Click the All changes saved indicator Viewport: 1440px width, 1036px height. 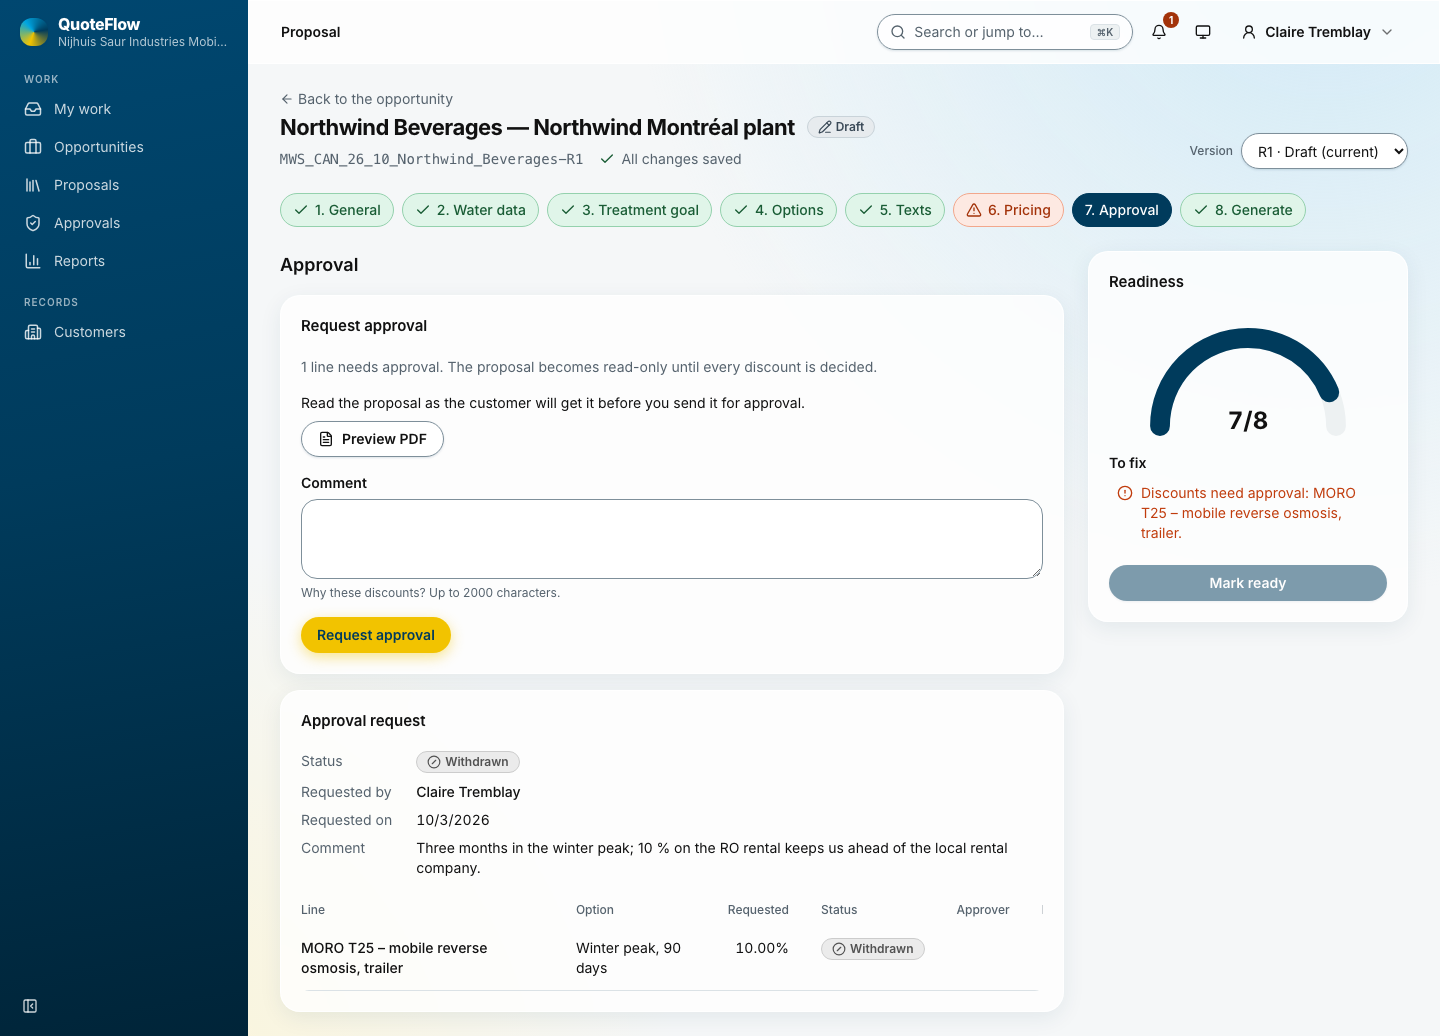coord(671,159)
